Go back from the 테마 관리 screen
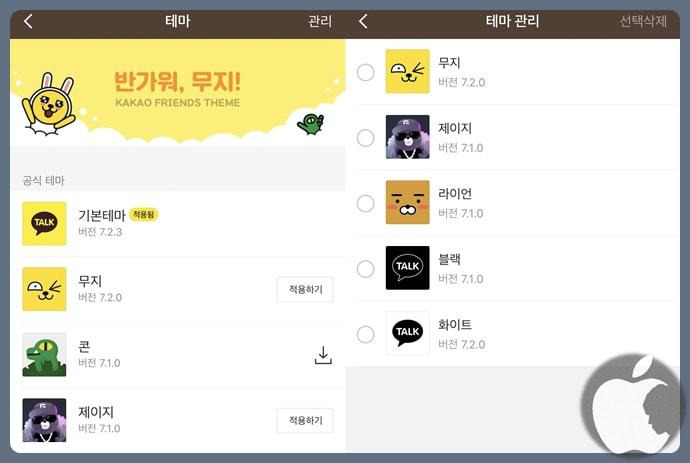 pyautogui.click(x=363, y=21)
